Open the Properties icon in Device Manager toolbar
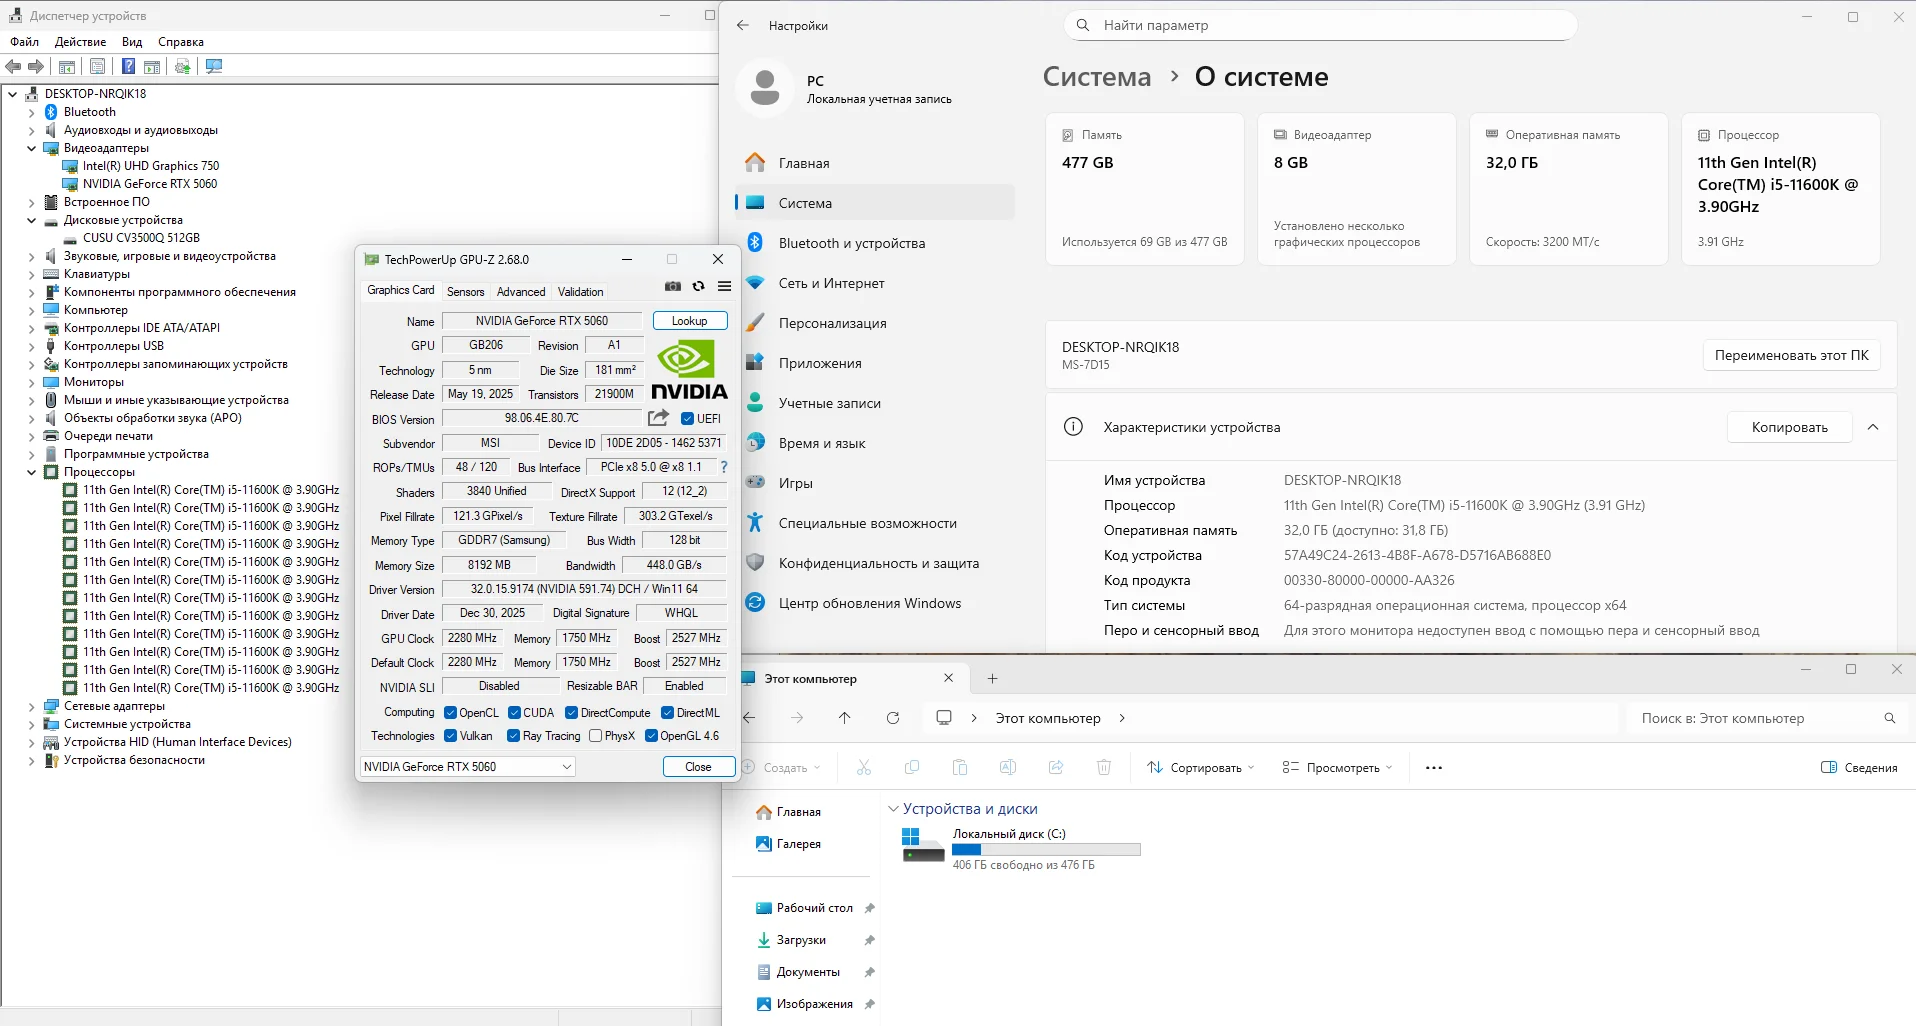This screenshot has width=1916, height=1026. 97,66
